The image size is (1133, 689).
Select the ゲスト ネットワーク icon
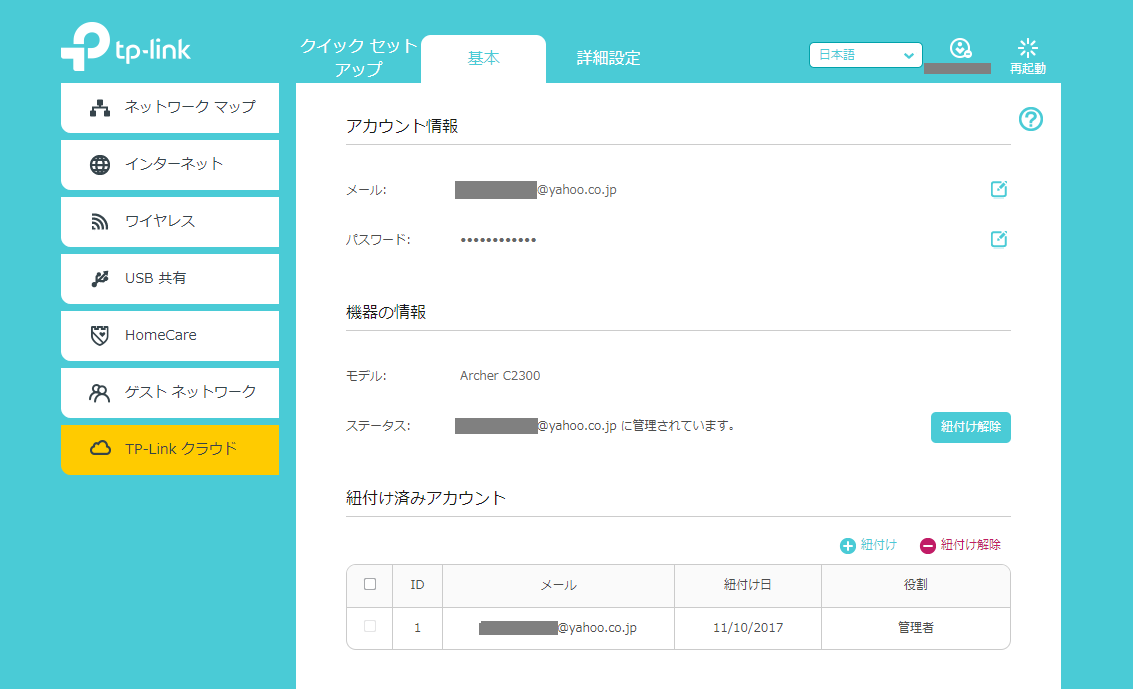point(99,393)
